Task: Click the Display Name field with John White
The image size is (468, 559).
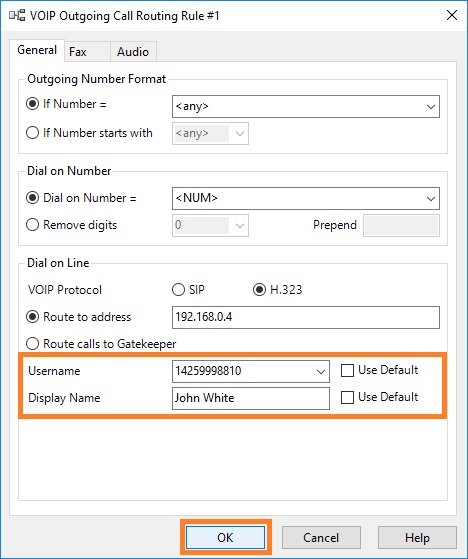Action: [251, 398]
